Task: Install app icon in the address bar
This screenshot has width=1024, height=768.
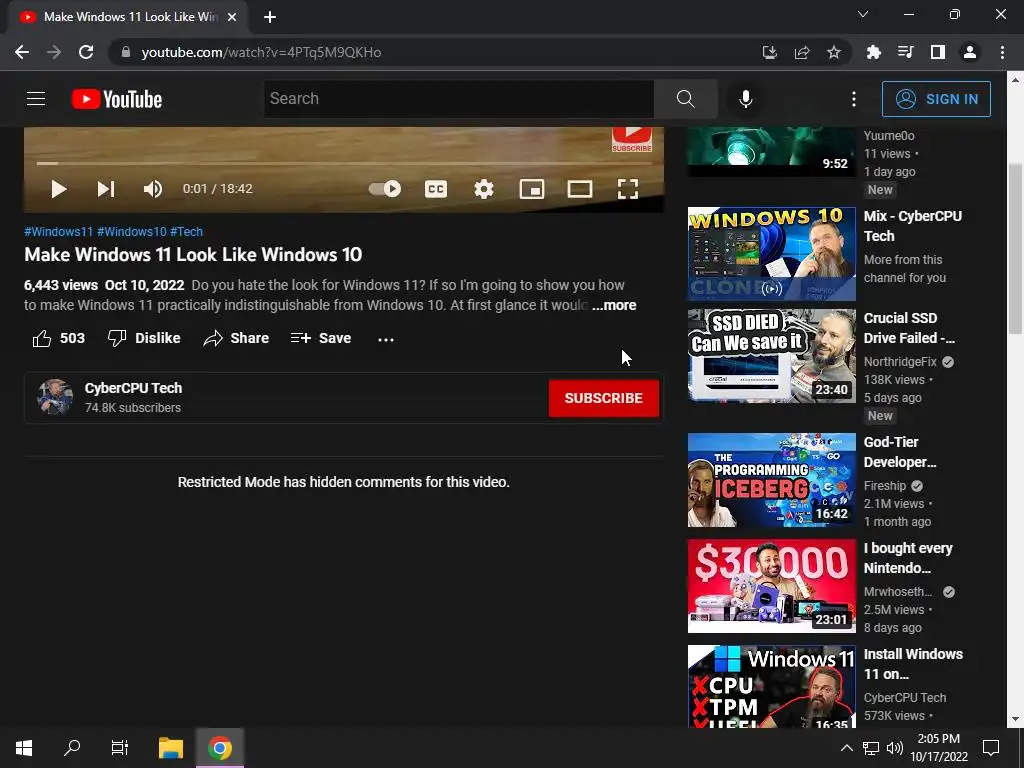Action: (x=769, y=52)
